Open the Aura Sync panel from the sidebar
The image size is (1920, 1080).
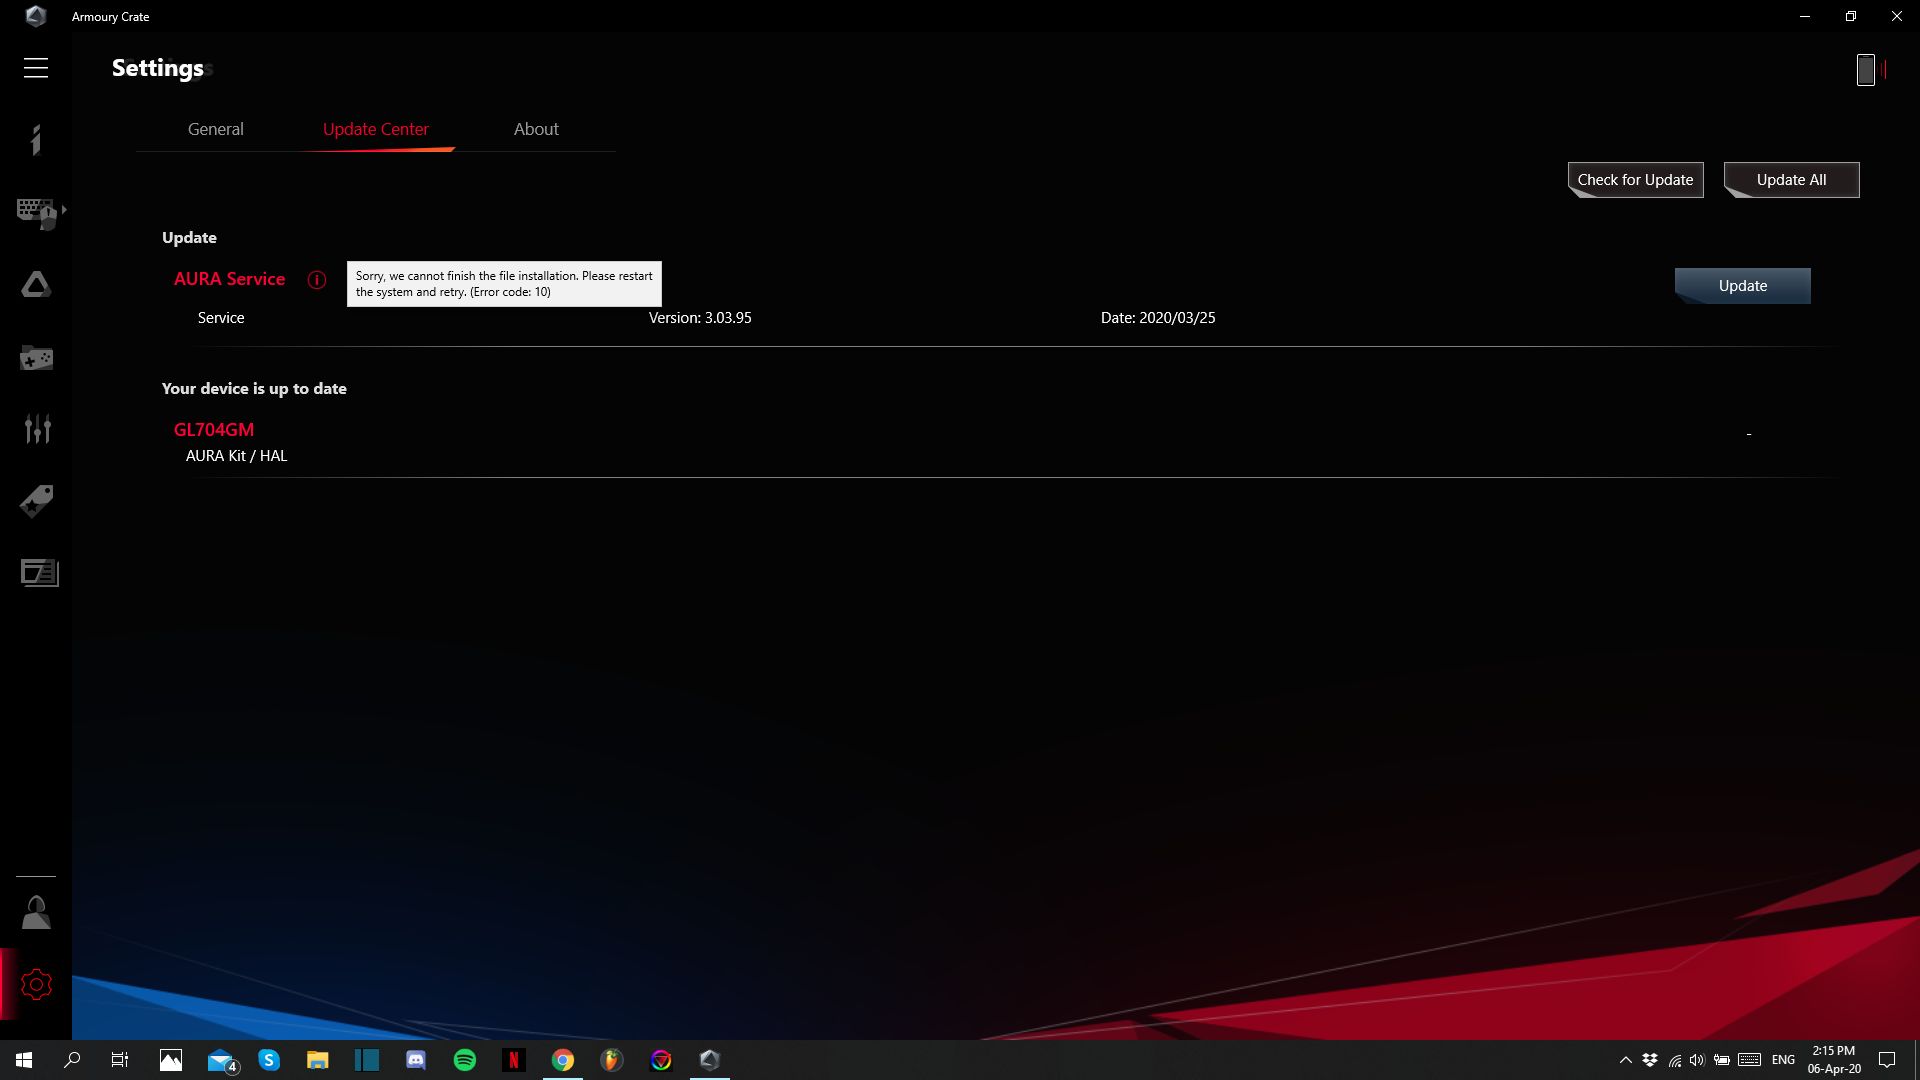37,285
